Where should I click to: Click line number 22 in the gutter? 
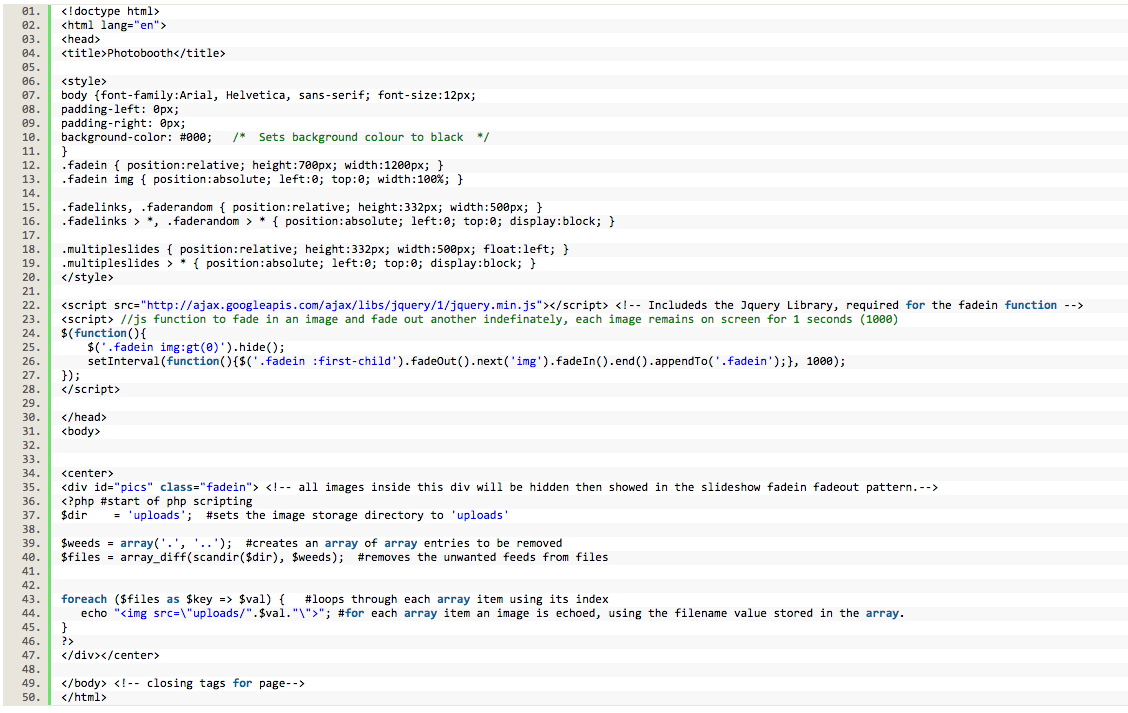(x=30, y=305)
